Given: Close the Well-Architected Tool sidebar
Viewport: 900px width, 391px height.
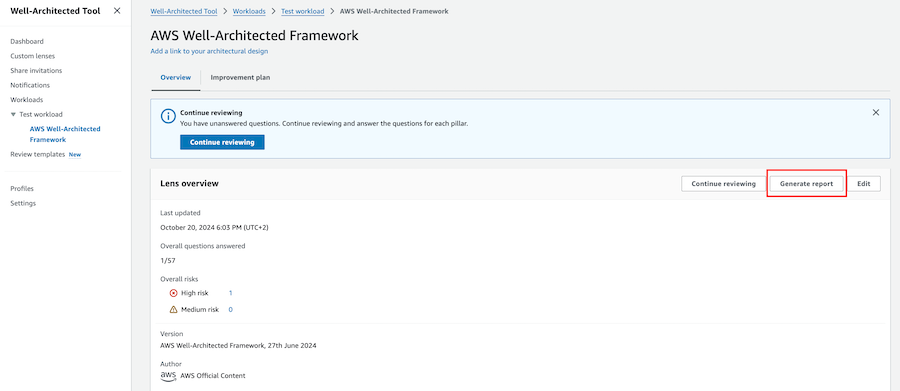Looking at the screenshot, I should (x=117, y=11).
